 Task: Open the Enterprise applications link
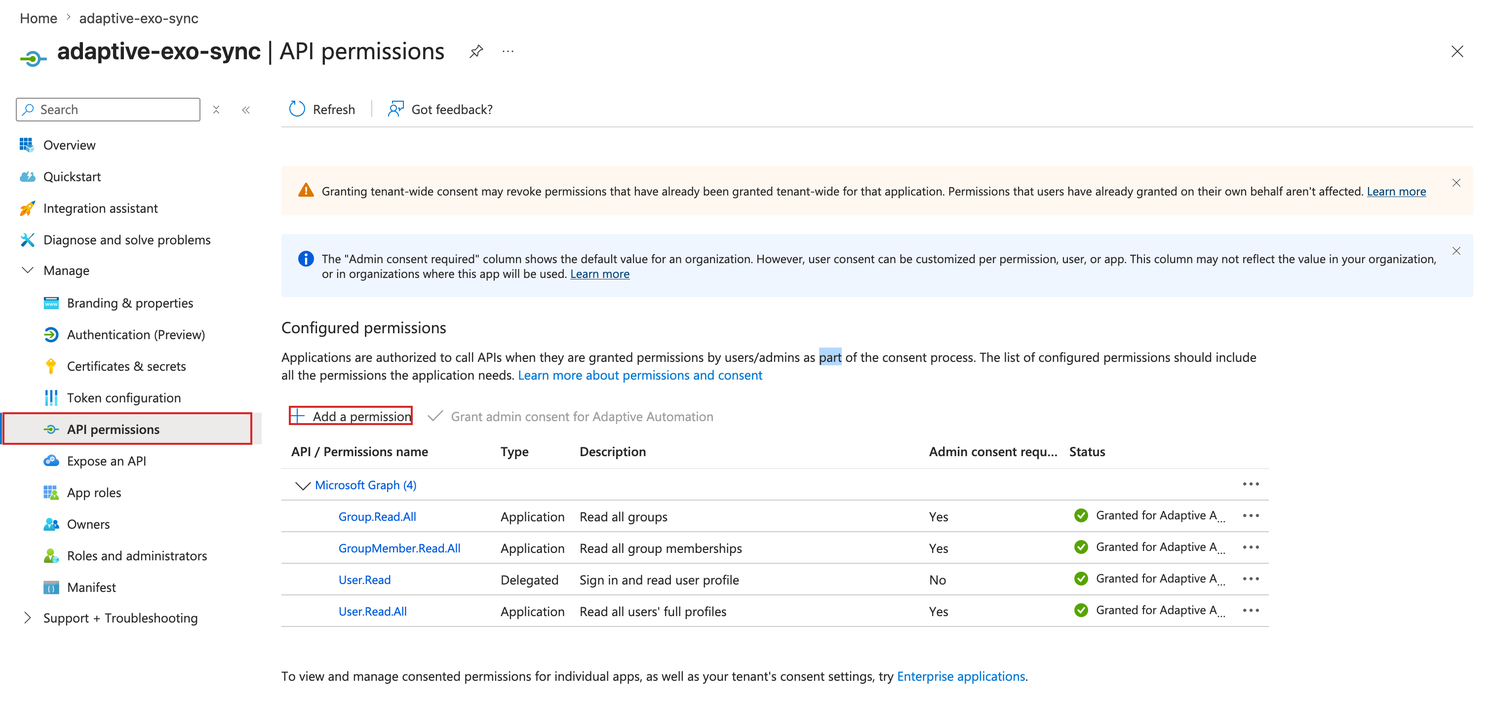[x=961, y=676]
